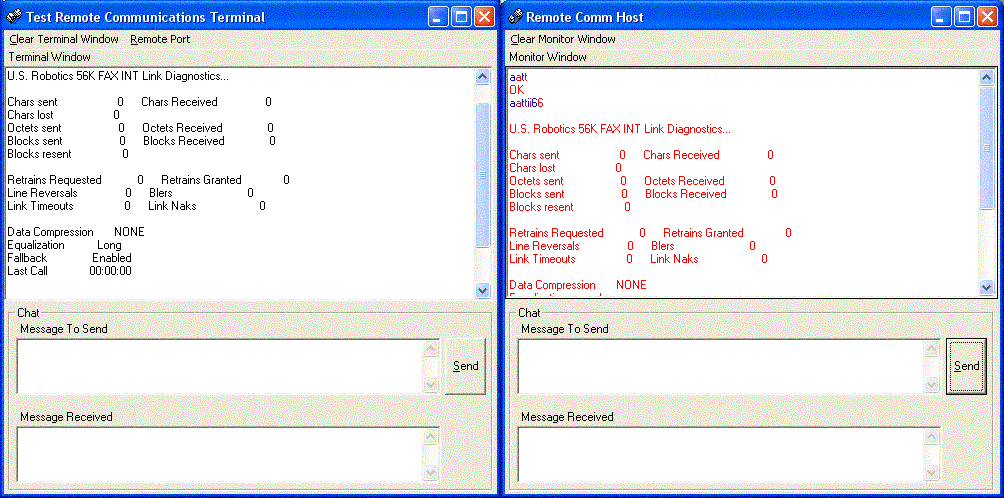Click the Monitor Window scrollbar down arrow
The image size is (1004, 498).
tap(987, 287)
